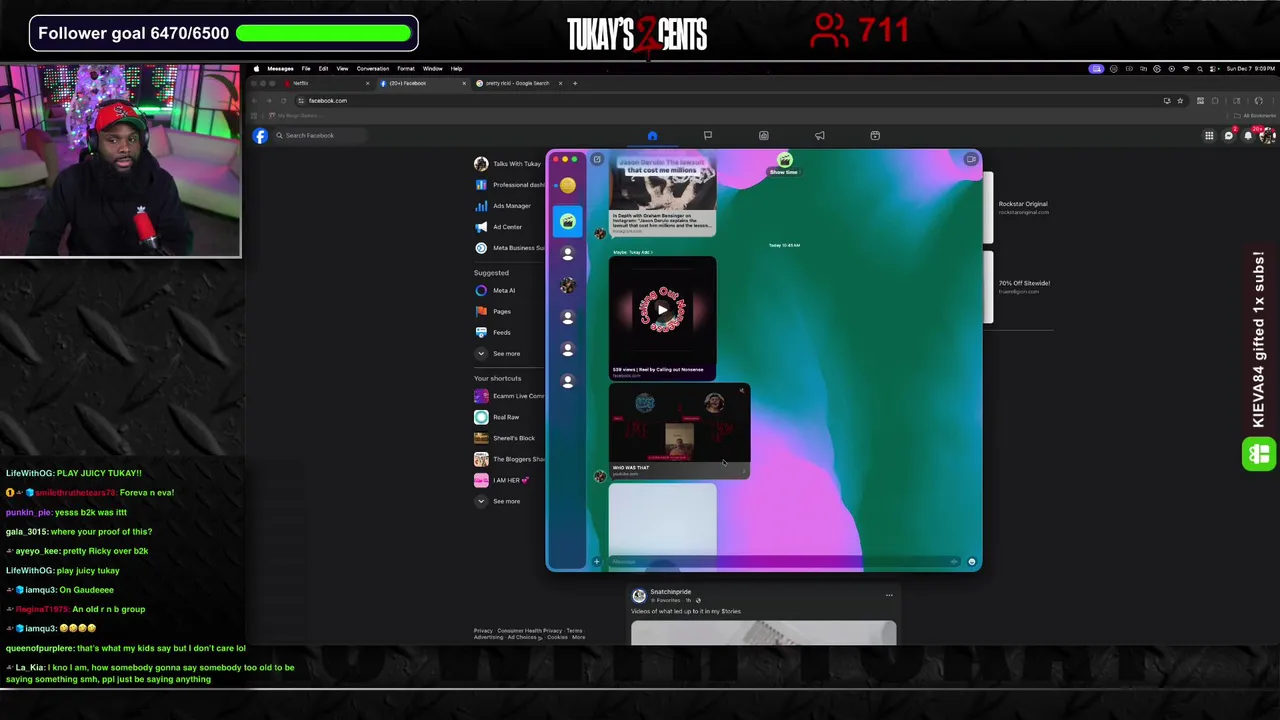Open the Ads megaphone tab
This screenshot has width=1280, height=720.
pyautogui.click(x=819, y=136)
